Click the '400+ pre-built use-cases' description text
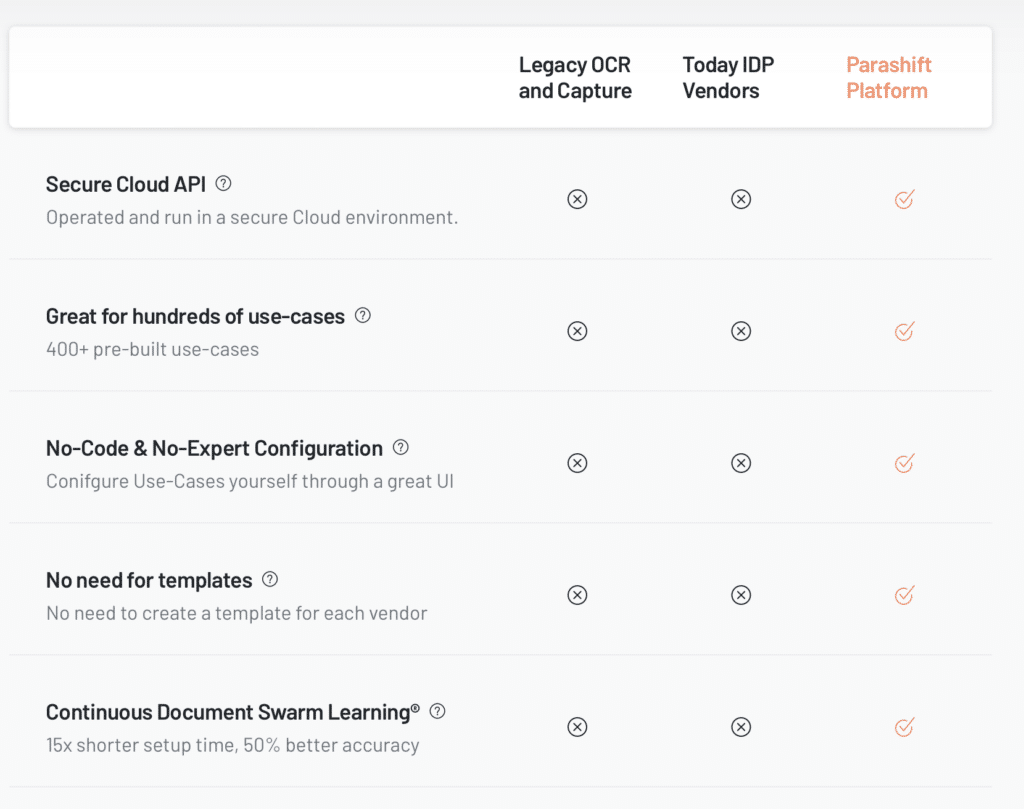 coord(152,349)
